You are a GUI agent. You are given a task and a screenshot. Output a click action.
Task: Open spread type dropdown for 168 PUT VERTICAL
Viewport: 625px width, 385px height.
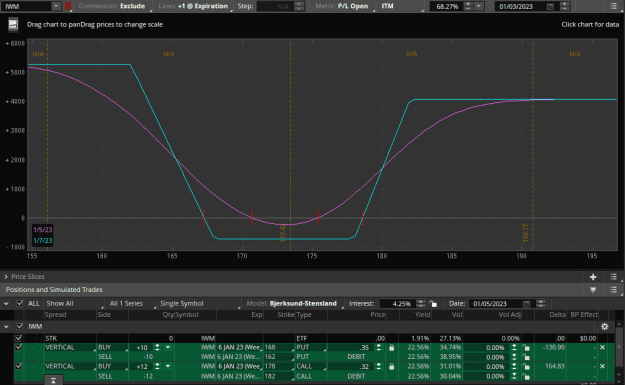point(70,348)
